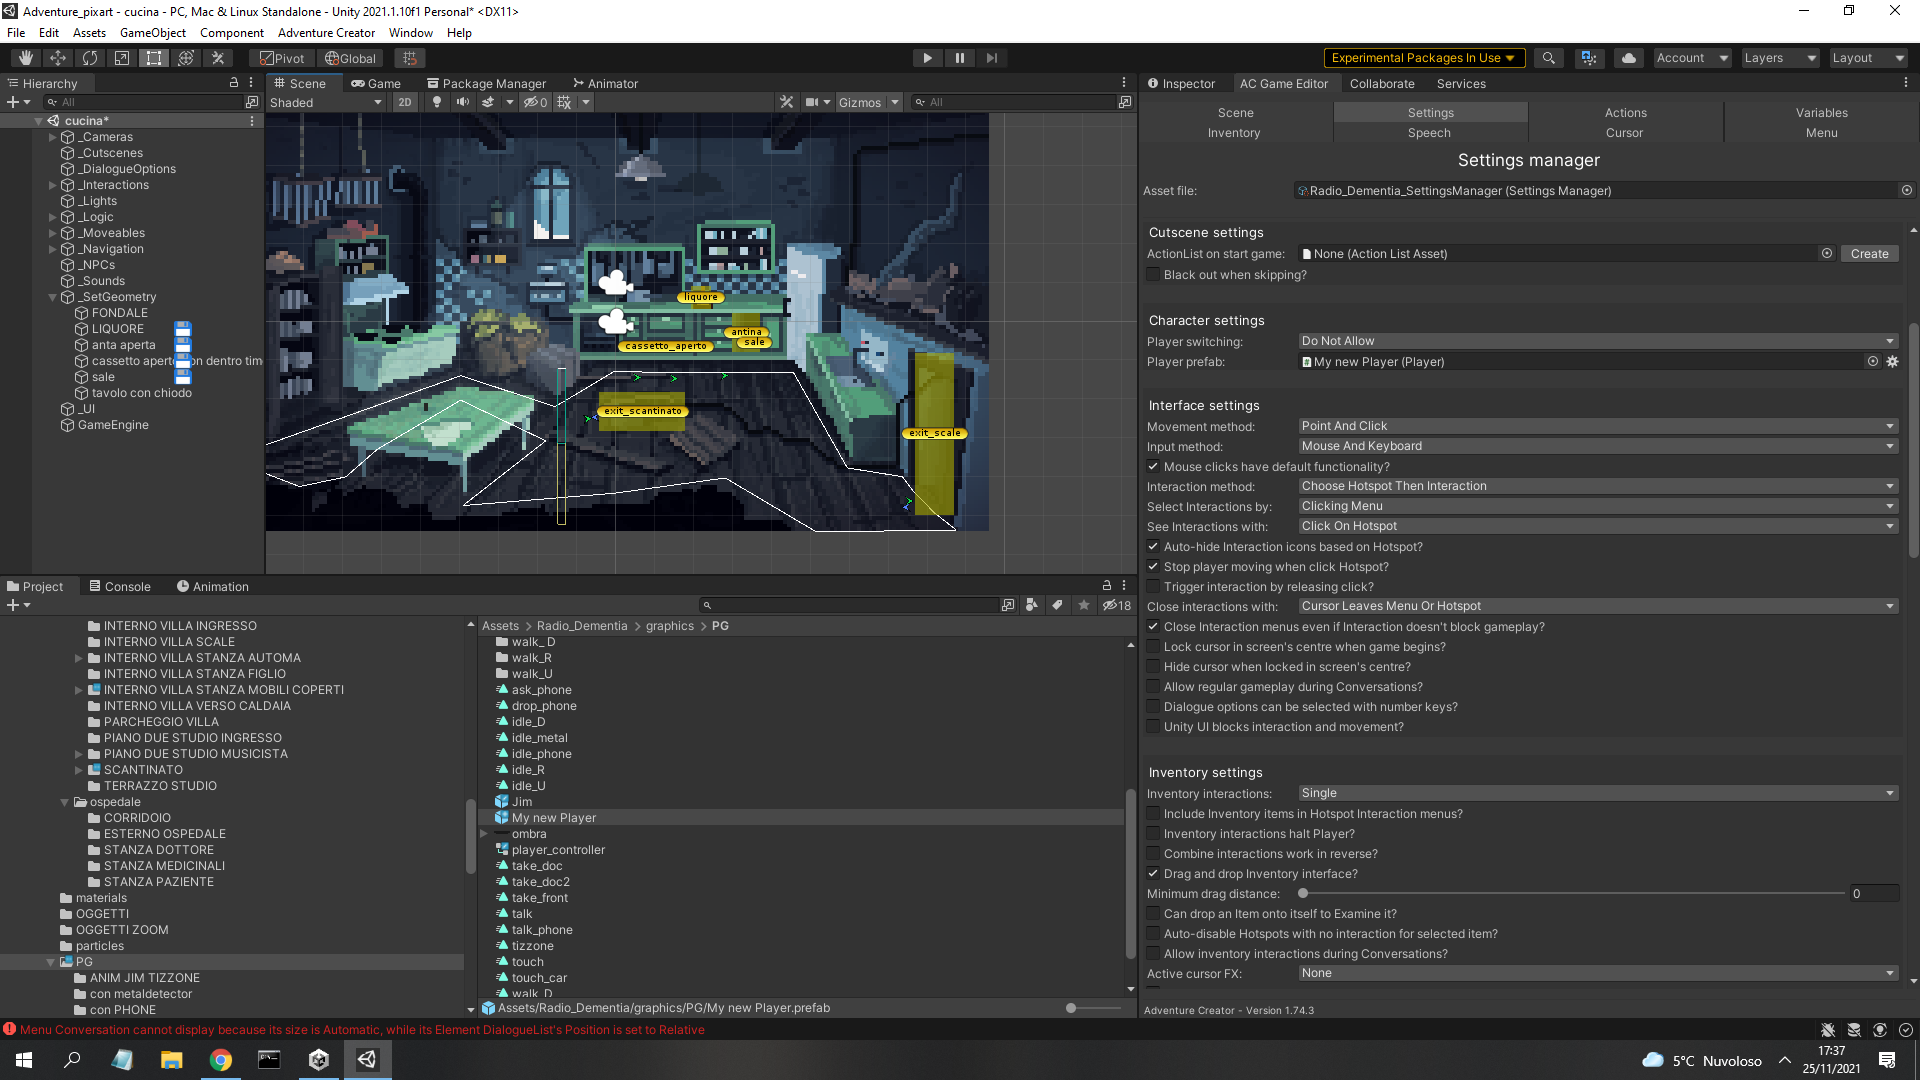
Task: Select the Rotate tool
Action: point(90,58)
